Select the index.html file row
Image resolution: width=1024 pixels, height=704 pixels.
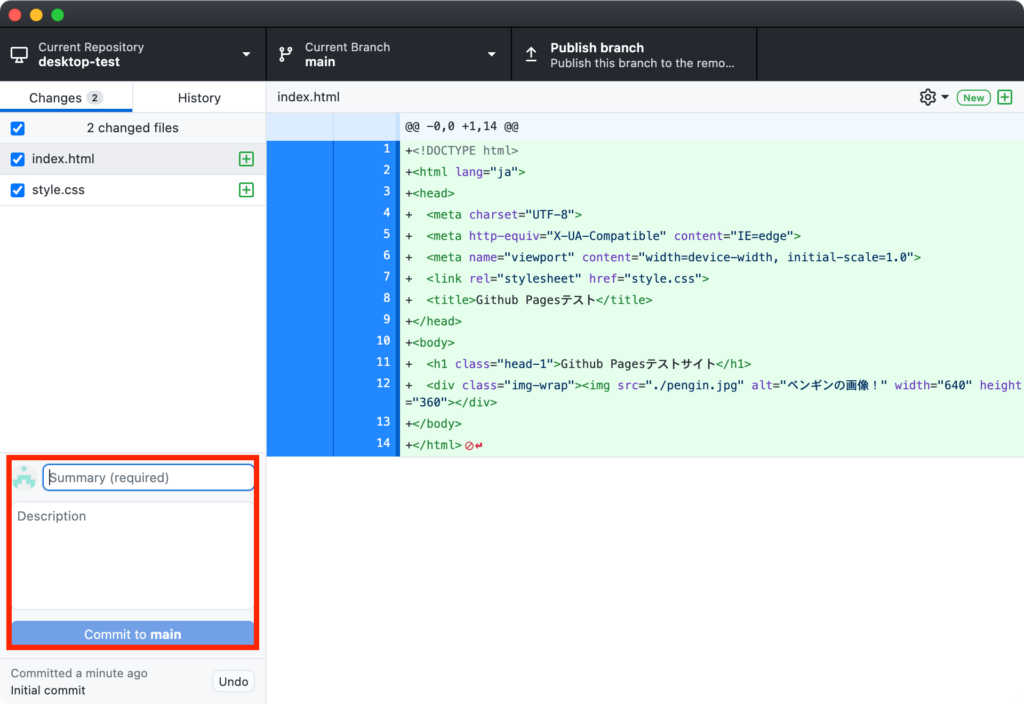133,159
